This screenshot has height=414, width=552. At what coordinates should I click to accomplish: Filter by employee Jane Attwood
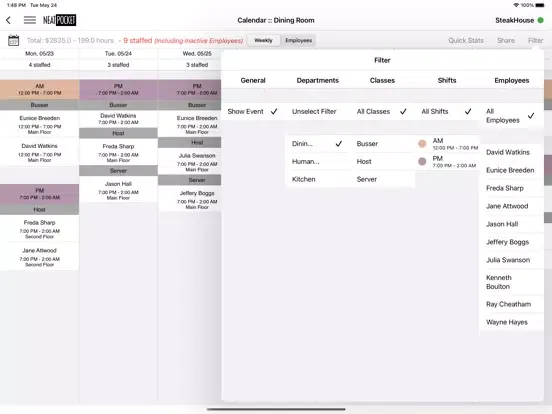click(x=512, y=206)
